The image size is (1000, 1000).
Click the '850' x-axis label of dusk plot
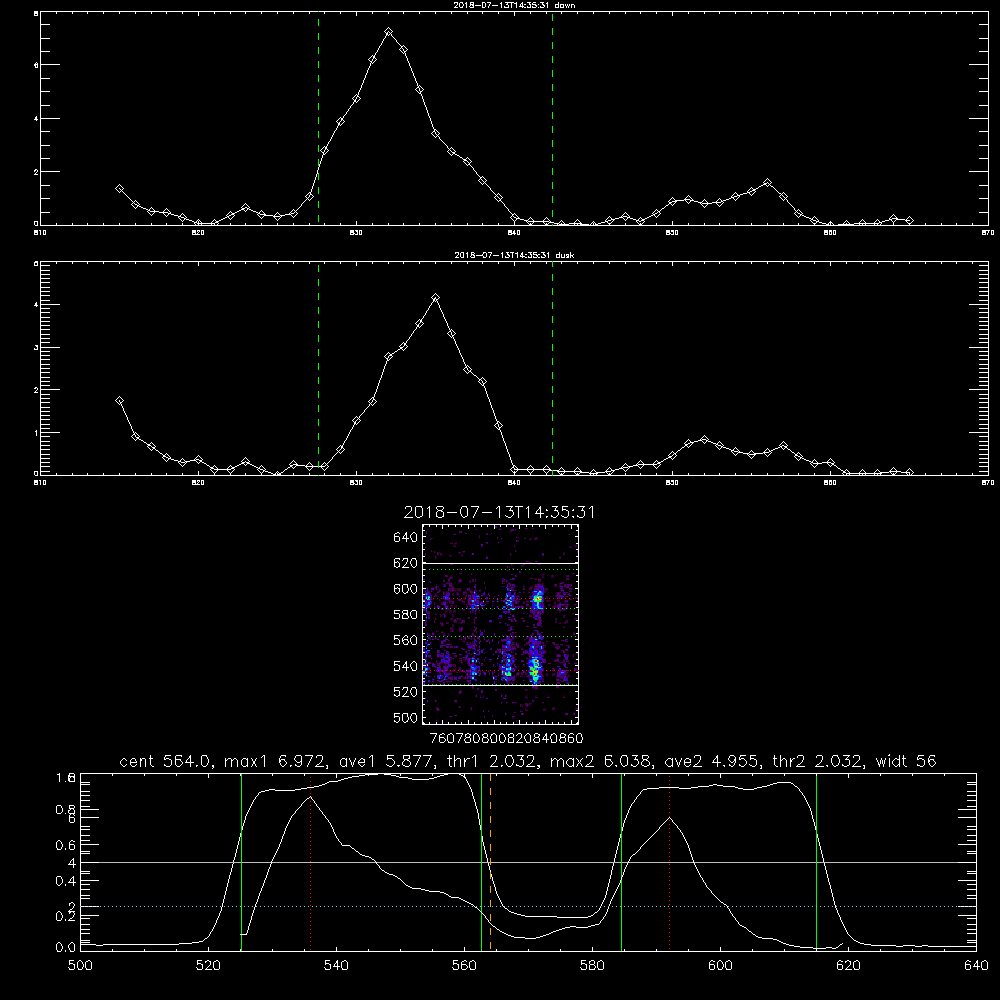[x=672, y=483]
